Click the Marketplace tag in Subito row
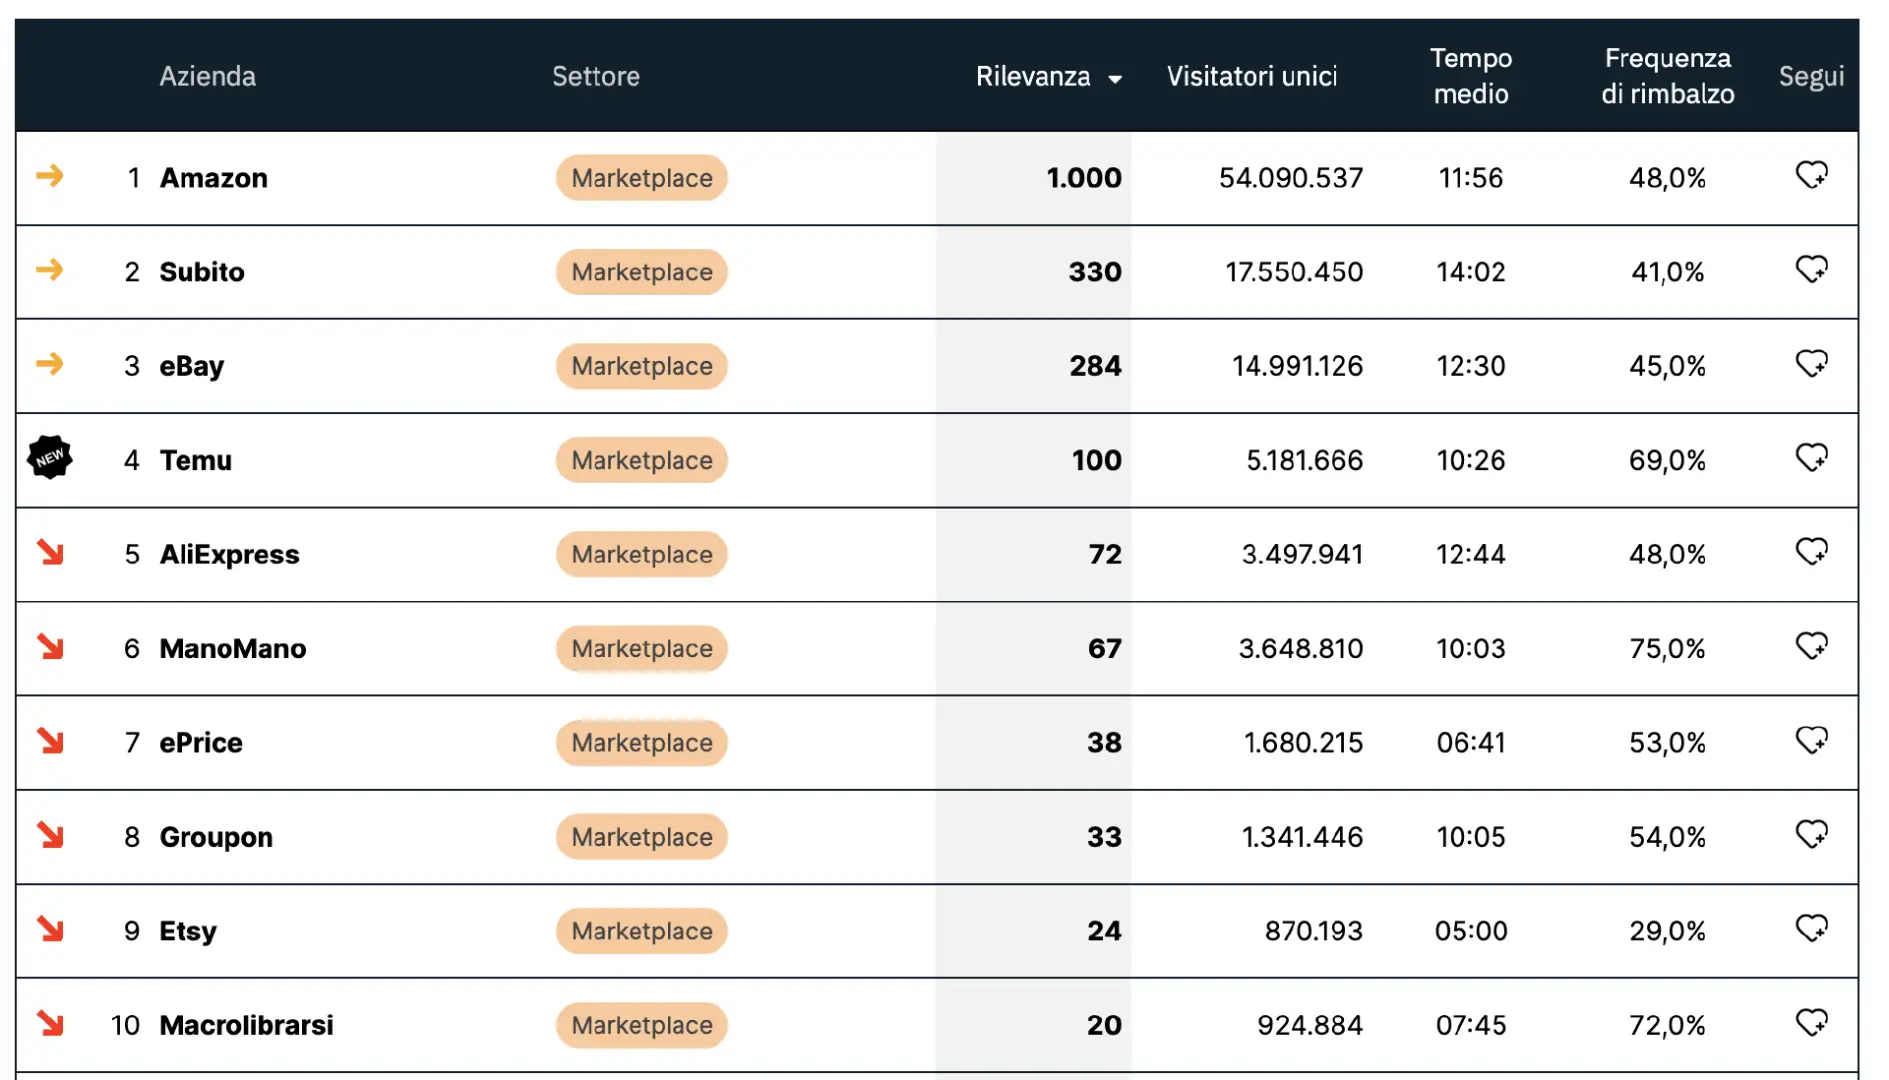Image resolution: width=1889 pixels, height=1080 pixels. pyautogui.click(x=642, y=272)
